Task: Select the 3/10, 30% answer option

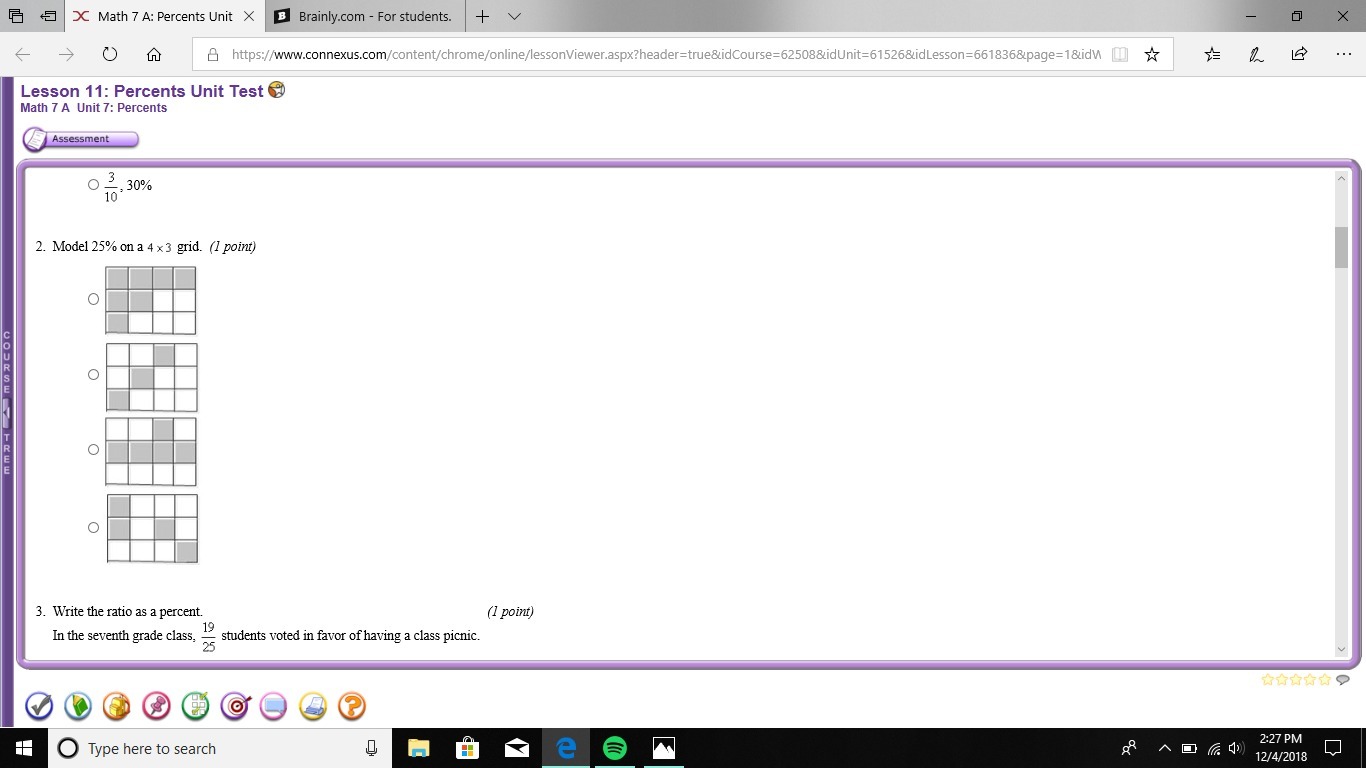Action: pos(93,185)
